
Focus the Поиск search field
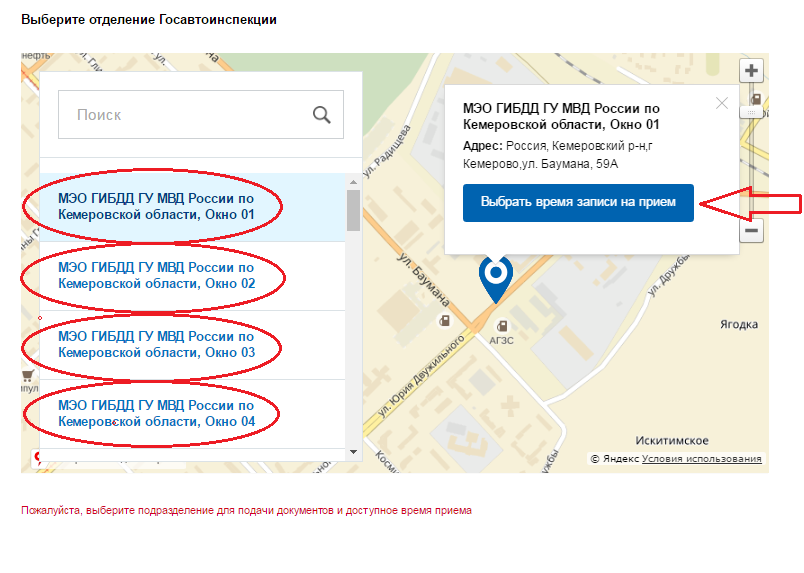(185, 115)
